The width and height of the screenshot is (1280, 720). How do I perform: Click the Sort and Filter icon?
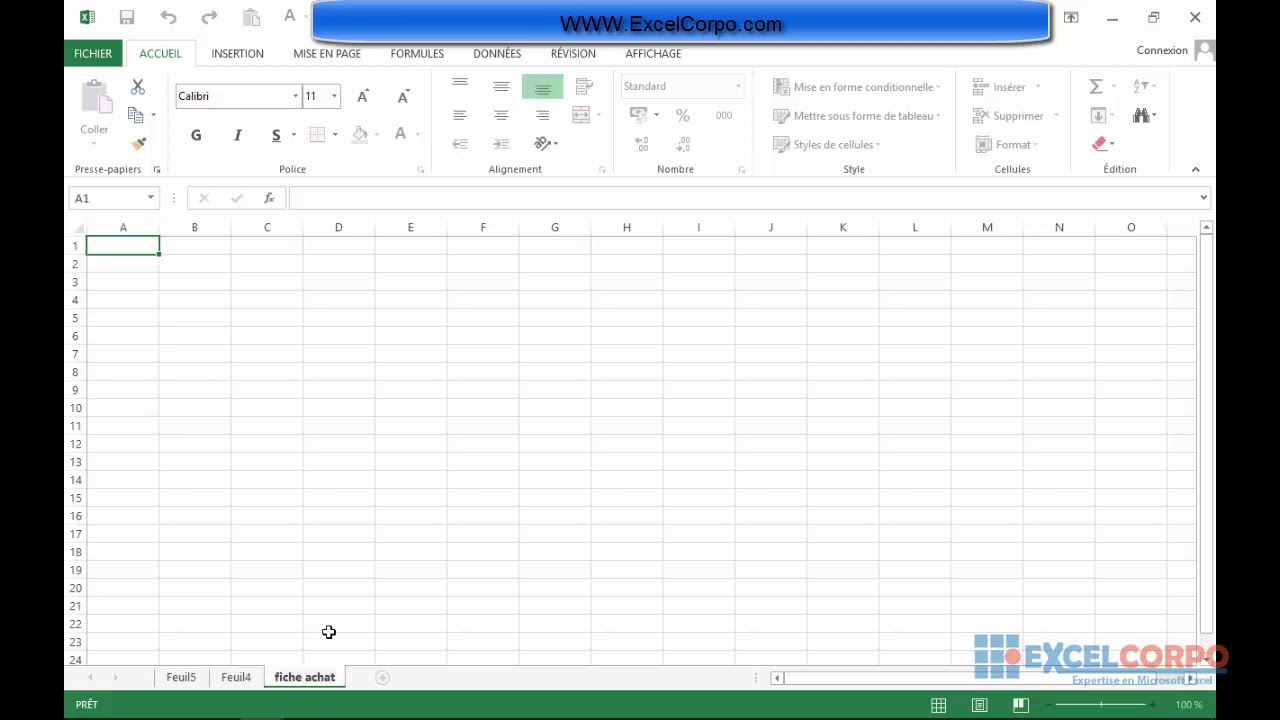[x=1140, y=87]
